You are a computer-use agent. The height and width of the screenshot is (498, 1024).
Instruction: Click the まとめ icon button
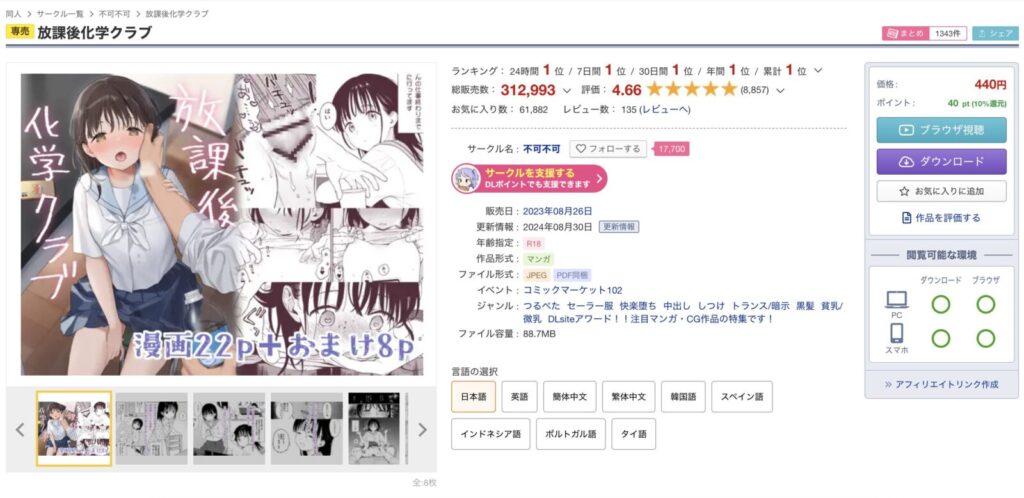click(906, 33)
